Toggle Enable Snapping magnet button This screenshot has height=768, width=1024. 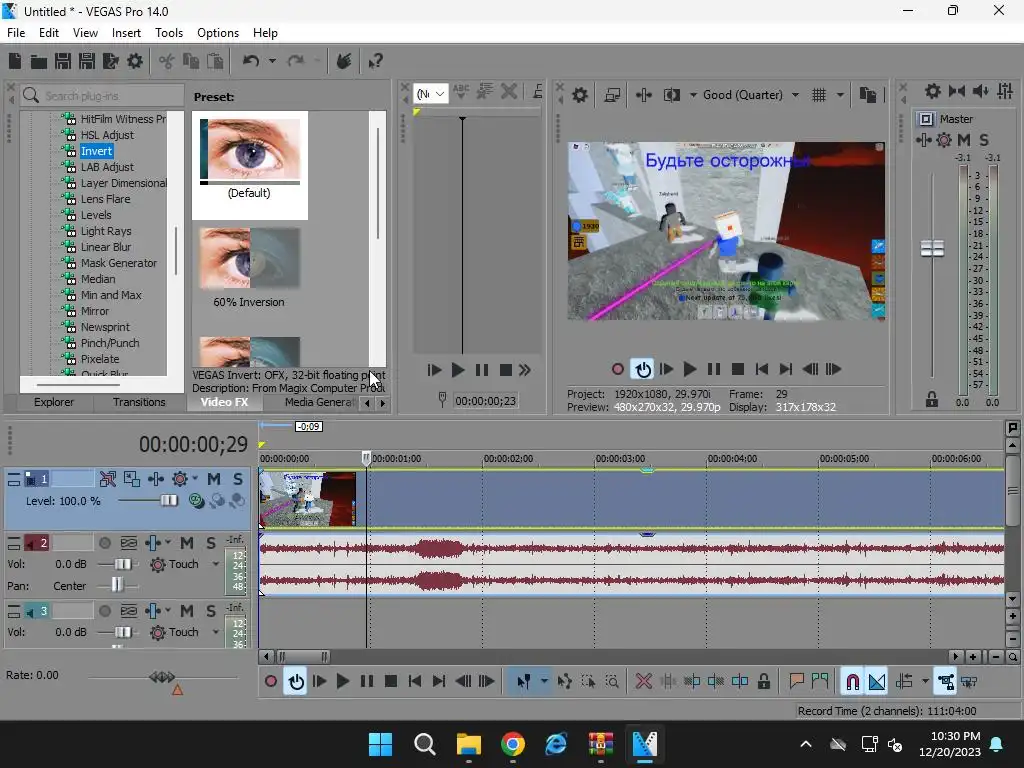coord(852,682)
